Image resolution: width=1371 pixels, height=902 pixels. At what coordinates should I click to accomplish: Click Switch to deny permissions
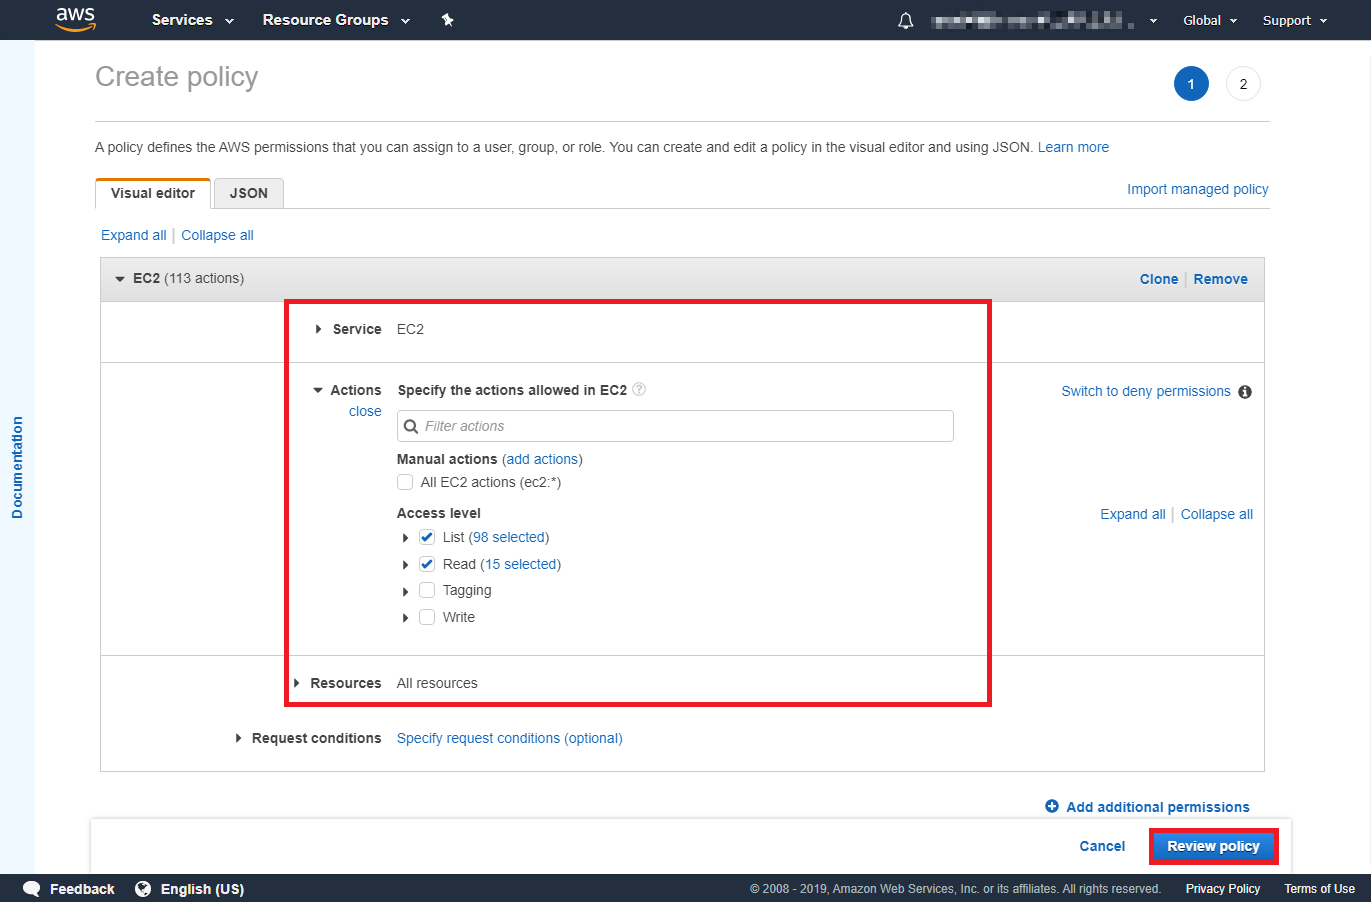pyautogui.click(x=1146, y=391)
